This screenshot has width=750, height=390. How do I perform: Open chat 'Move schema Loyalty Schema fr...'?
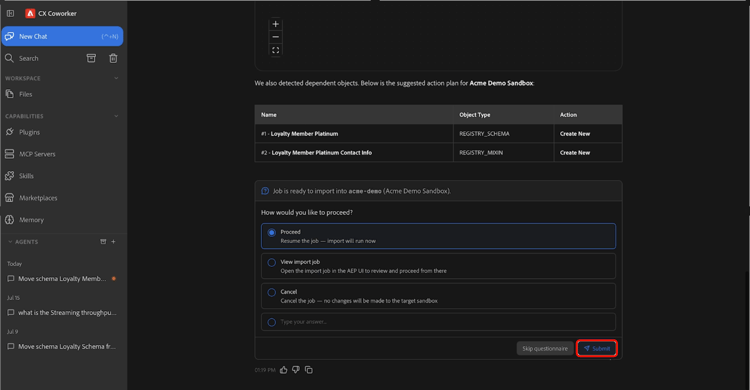tap(62, 346)
